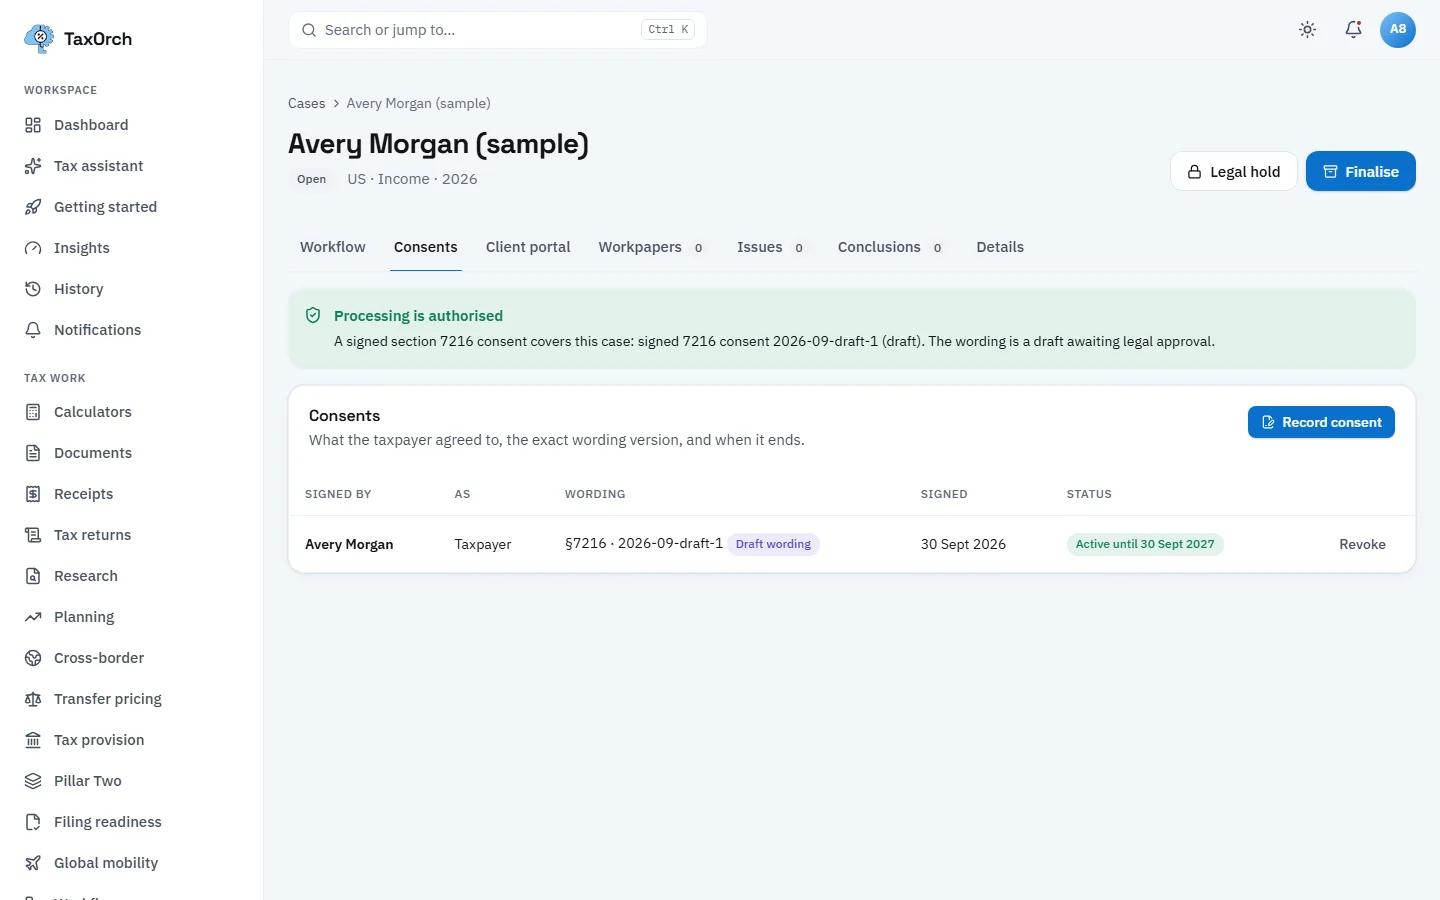This screenshot has width=1440, height=900.
Task: Click the notification bell in header
Action: pyautogui.click(x=1353, y=30)
